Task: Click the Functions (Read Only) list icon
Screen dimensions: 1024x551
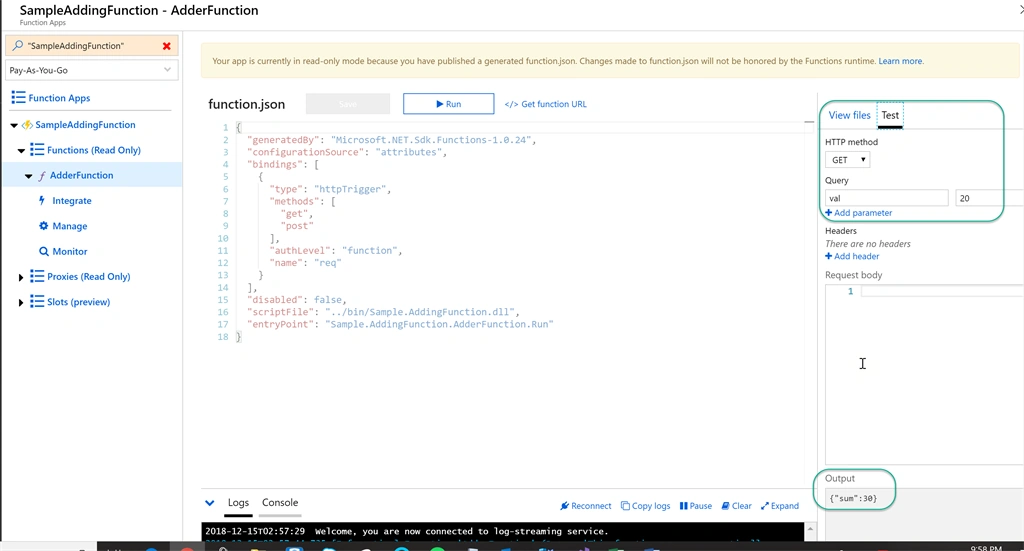Action: pyautogui.click(x=37, y=150)
